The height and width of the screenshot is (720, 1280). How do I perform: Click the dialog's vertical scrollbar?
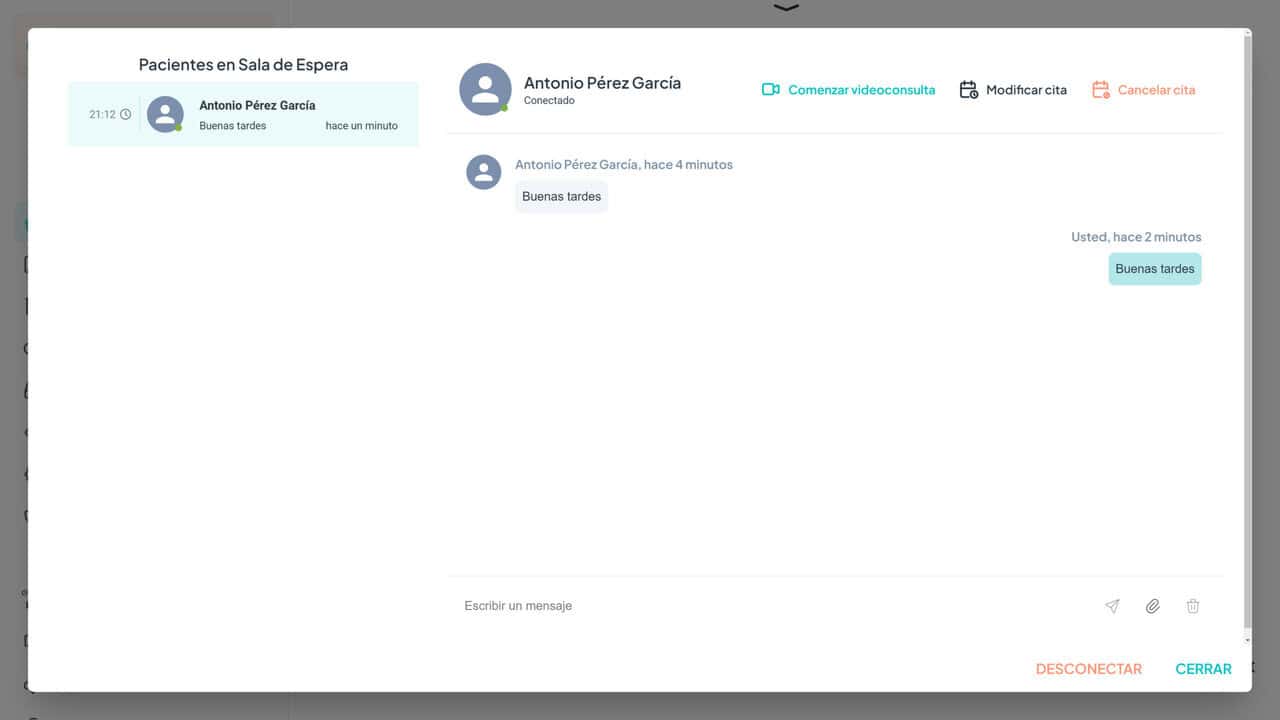[1247, 330]
